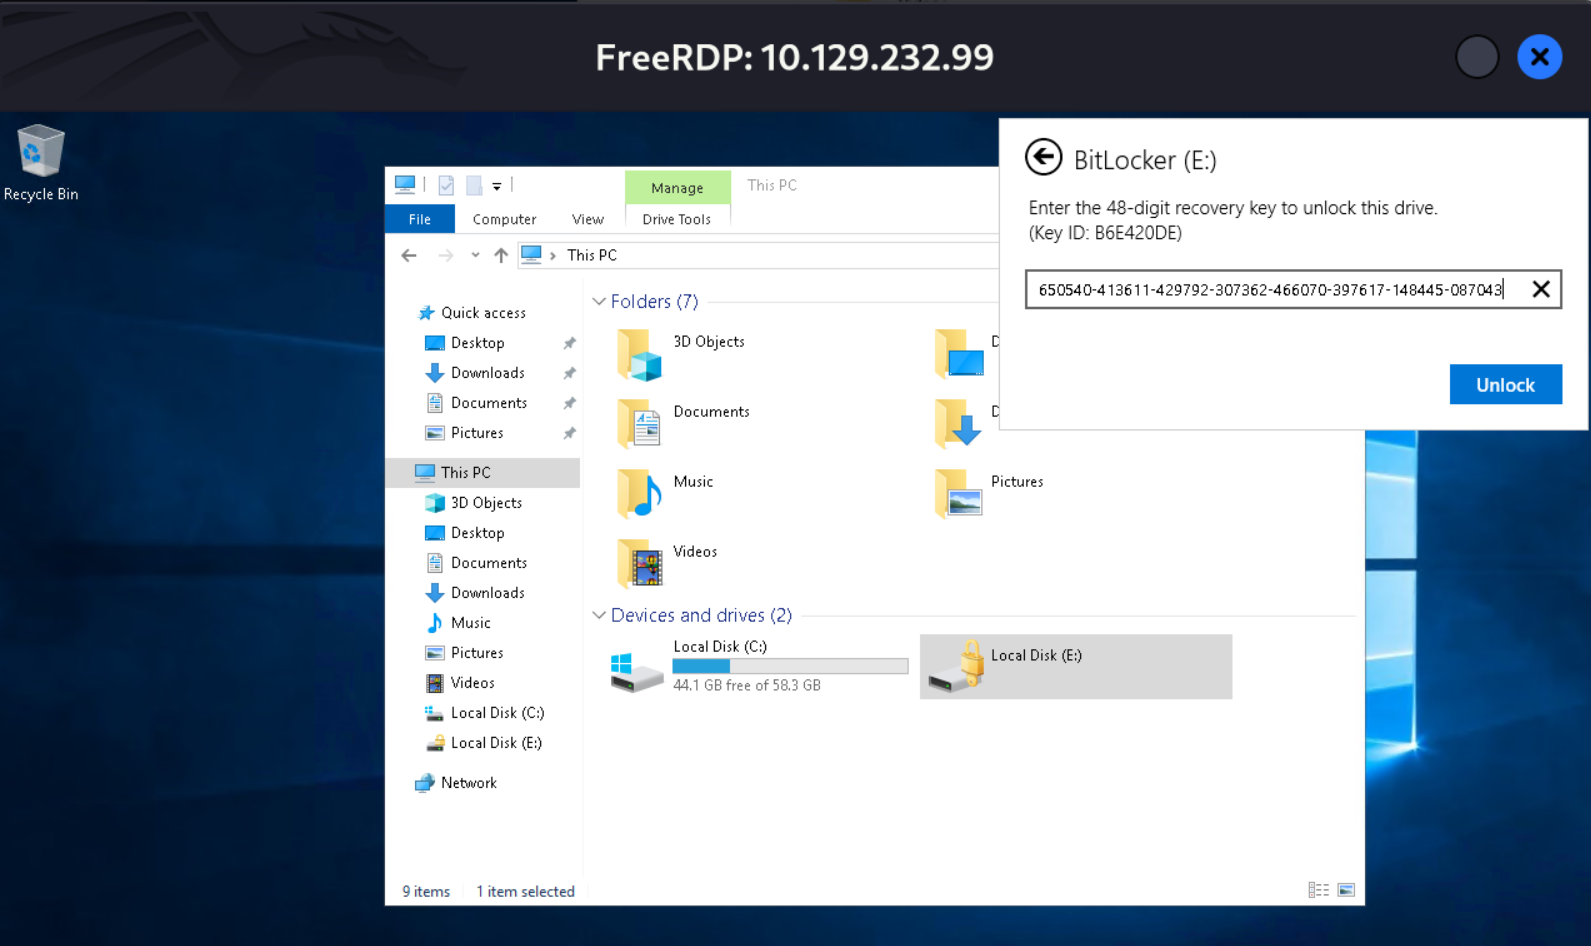Switch to details view in status bar
The width and height of the screenshot is (1591, 946).
[x=1318, y=890]
